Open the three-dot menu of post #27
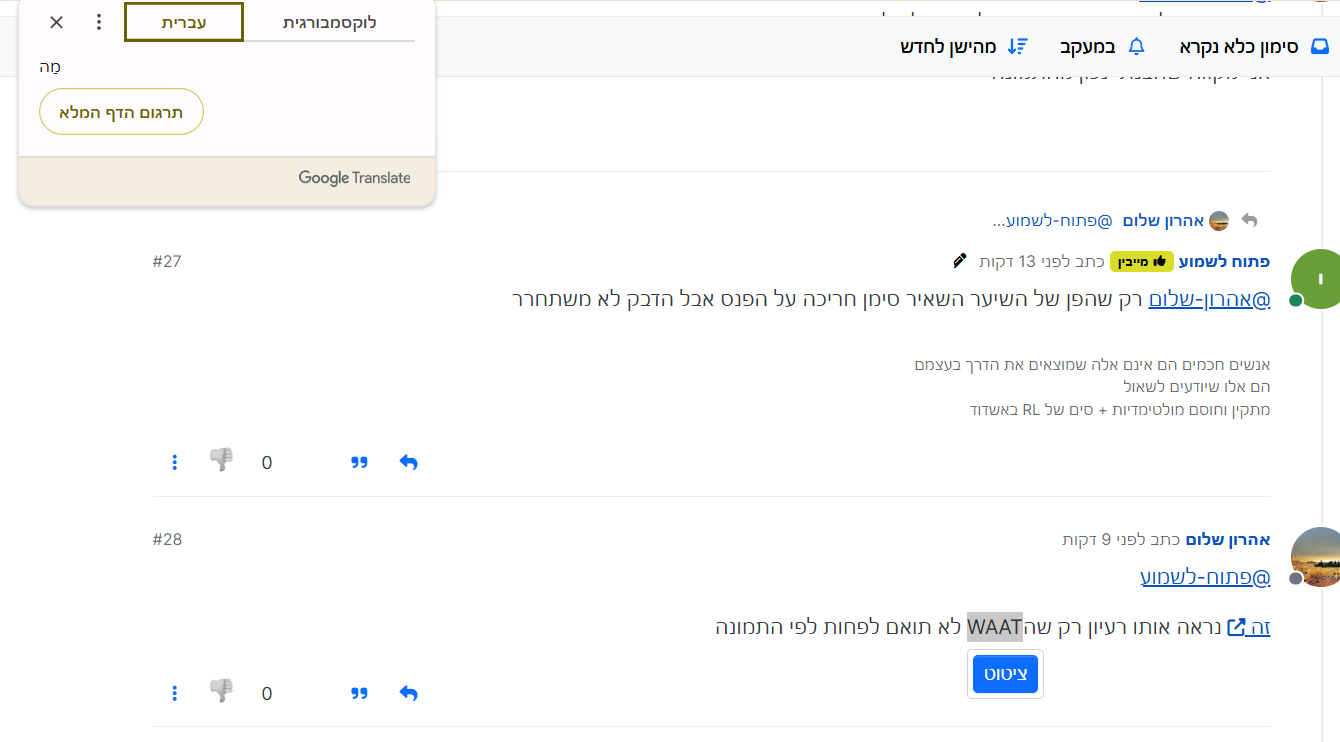The image size is (1340, 742). [175, 462]
